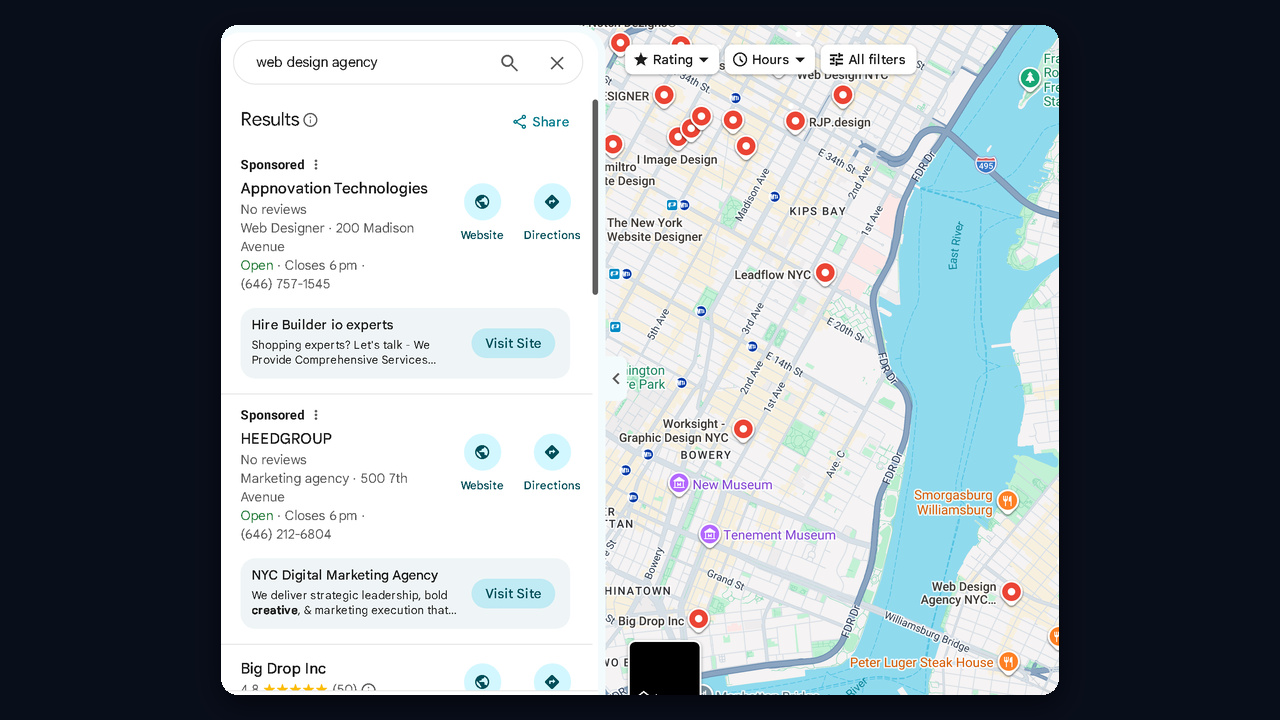The image size is (1280, 720).
Task: Click the Tenement Museum marker
Action: pyautogui.click(x=710, y=535)
